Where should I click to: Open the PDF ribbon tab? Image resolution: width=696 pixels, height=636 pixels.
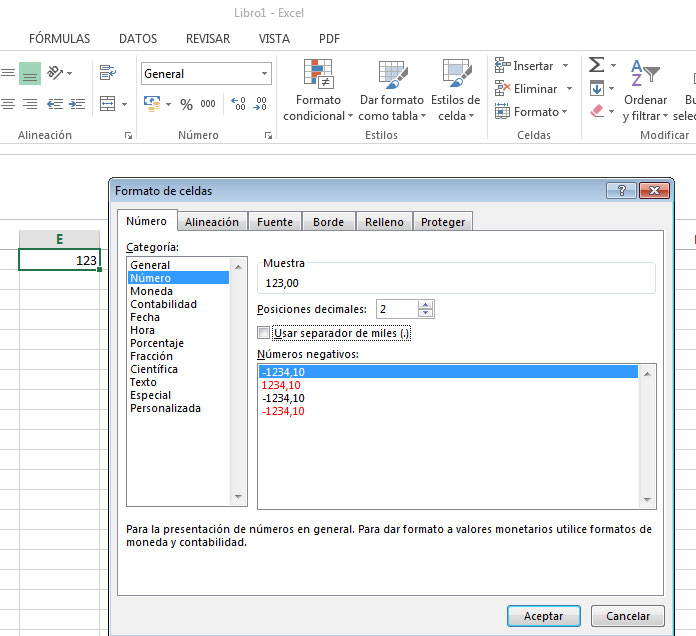coord(329,39)
